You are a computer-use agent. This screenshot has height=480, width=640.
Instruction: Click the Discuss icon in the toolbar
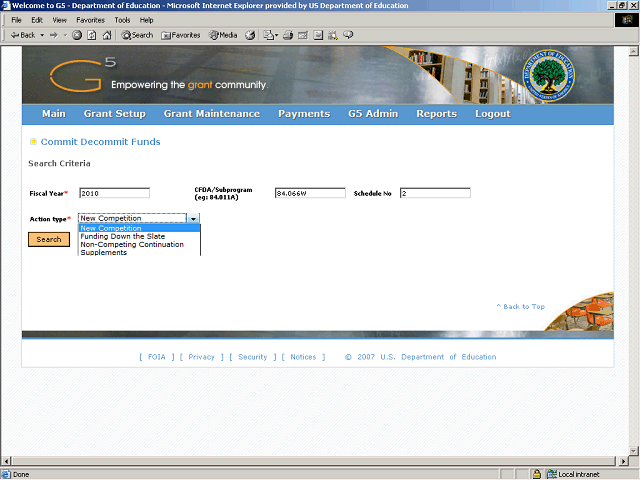click(x=318, y=36)
